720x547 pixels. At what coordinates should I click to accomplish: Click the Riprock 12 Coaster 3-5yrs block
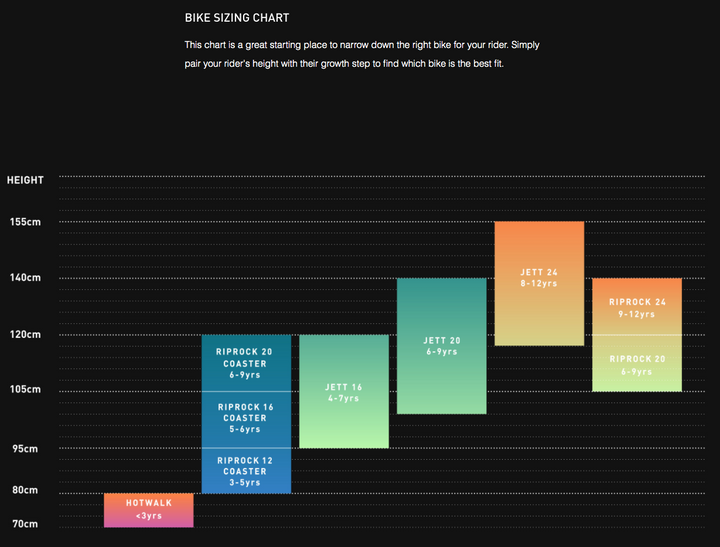coord(246,471)
